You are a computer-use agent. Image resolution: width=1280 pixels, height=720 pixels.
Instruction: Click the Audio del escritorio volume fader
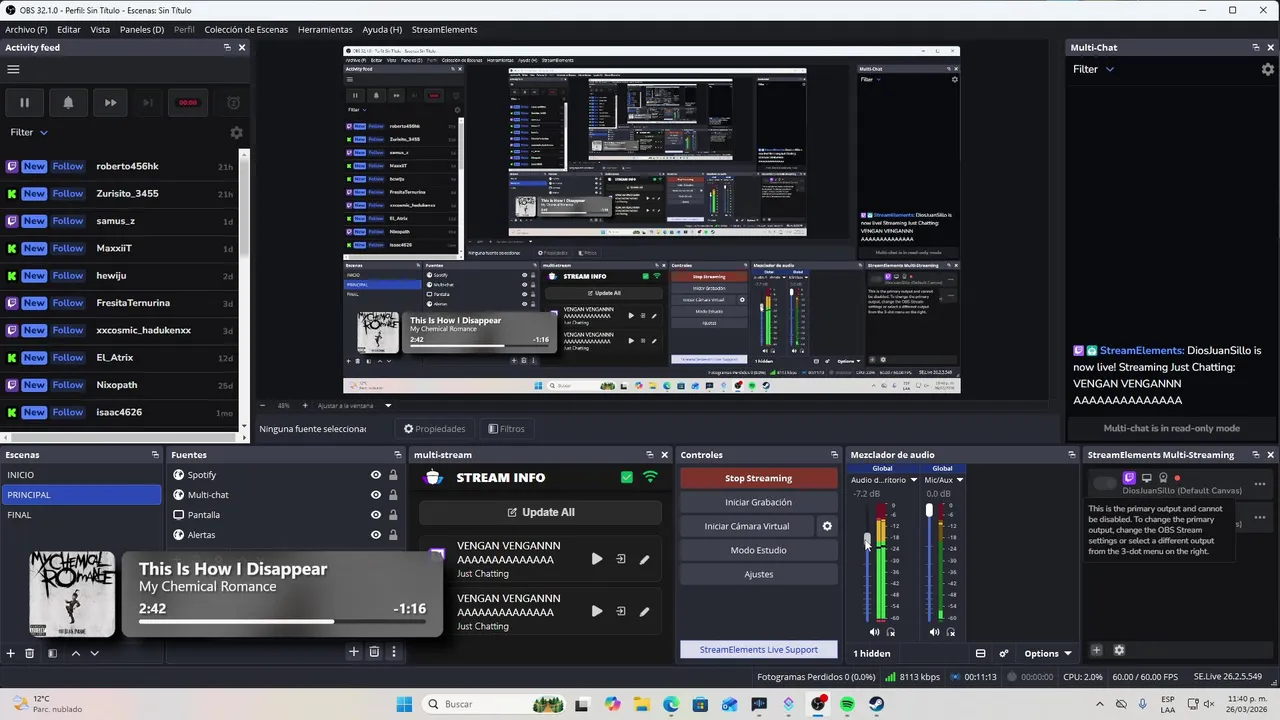click(868, 541)
